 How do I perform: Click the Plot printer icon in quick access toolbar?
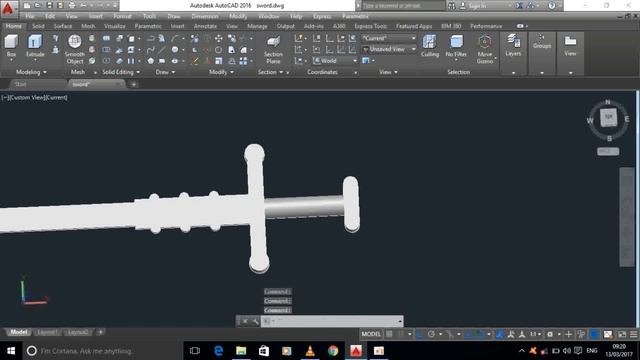point(72,5)
